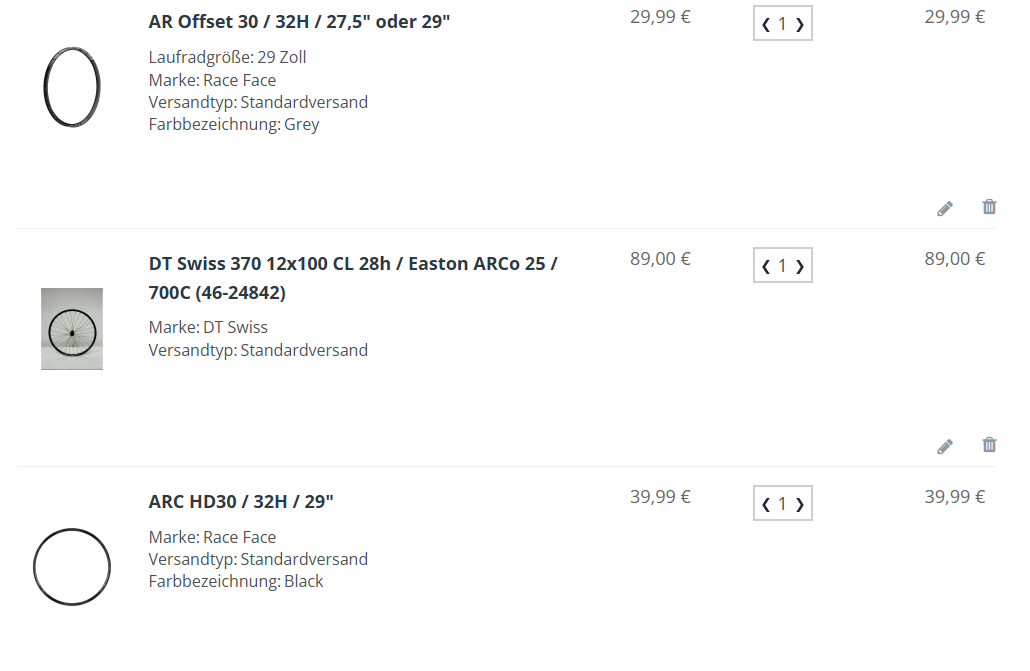Click the pencil icon for DT Swiss 370

pyautogui.click(x=945, y=446)
